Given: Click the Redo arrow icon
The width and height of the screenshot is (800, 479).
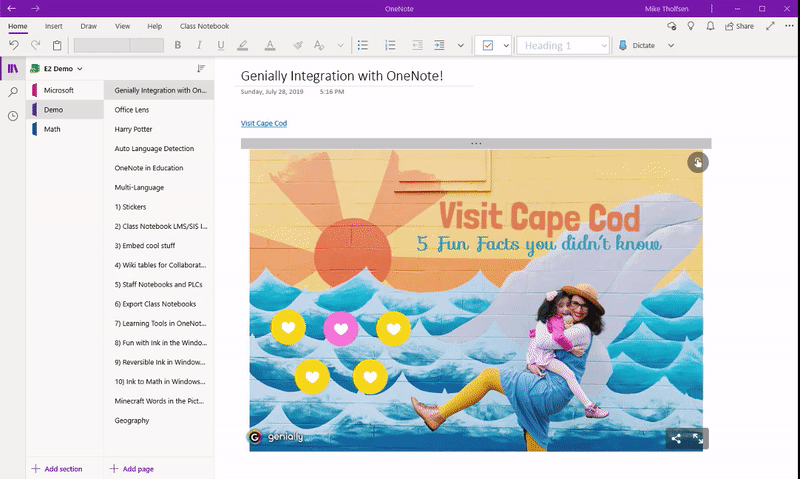Looking at the screenshot, I should tap(35, 45).
